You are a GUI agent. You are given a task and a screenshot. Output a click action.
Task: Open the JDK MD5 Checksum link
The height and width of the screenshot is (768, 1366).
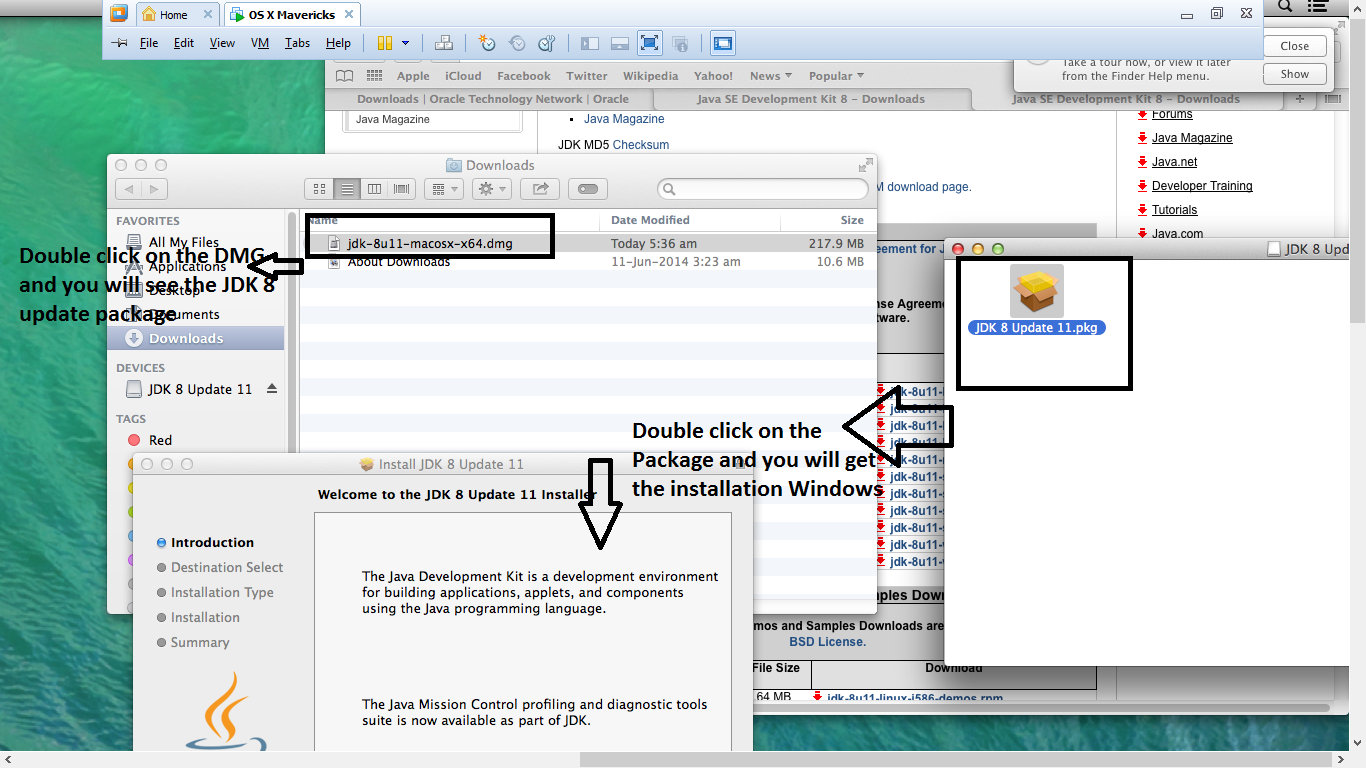coord(641,145)
